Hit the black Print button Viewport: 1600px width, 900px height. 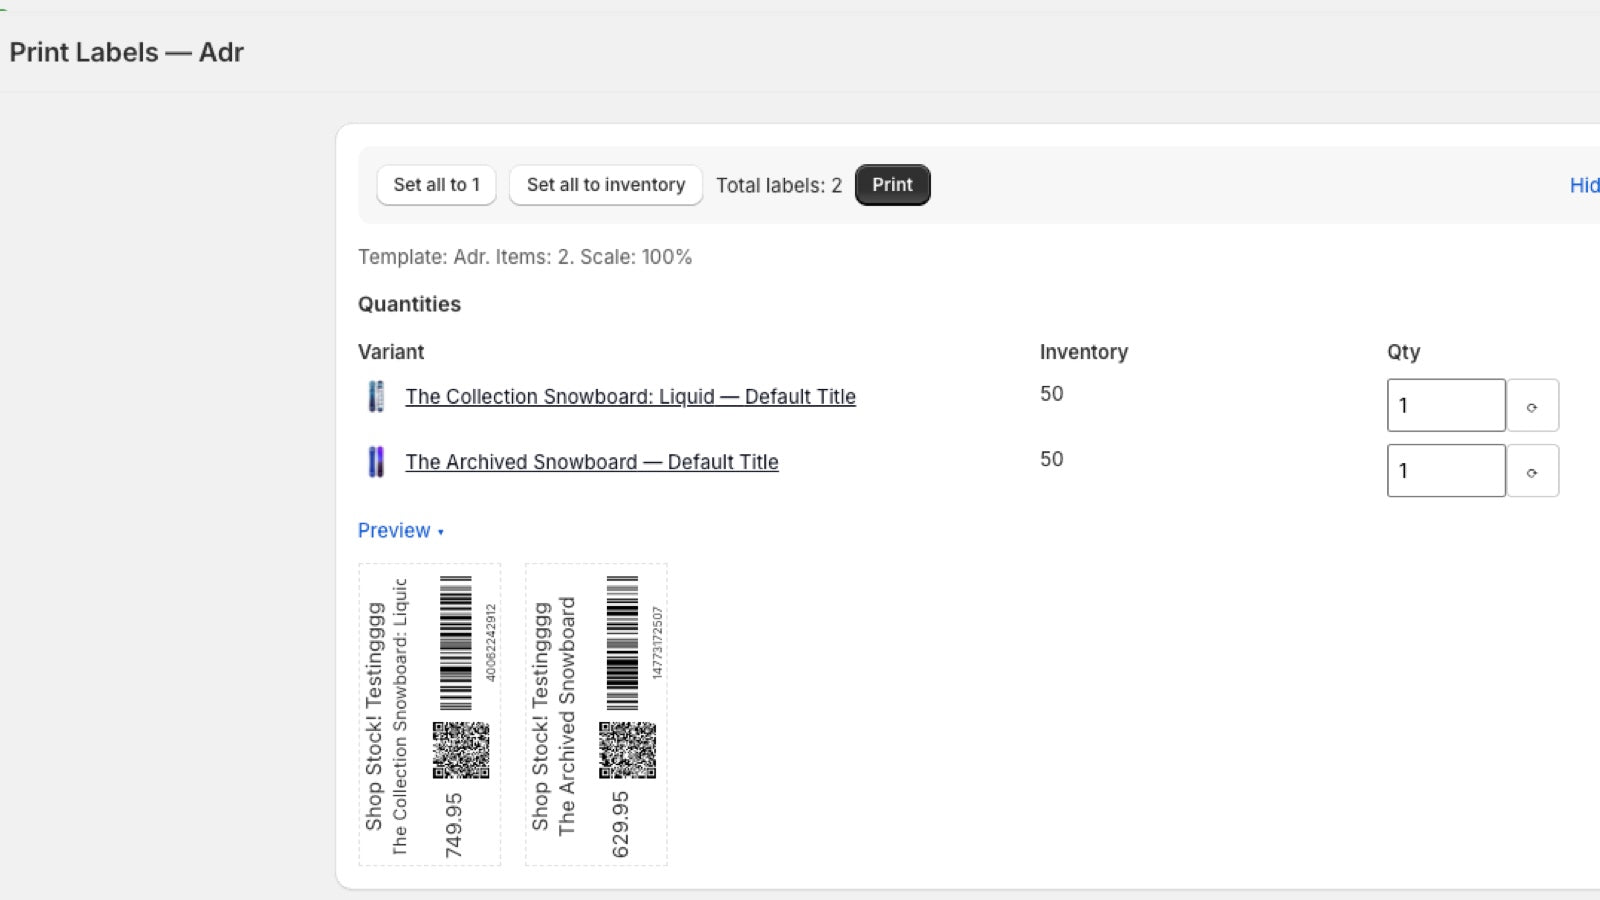point(892,185)
